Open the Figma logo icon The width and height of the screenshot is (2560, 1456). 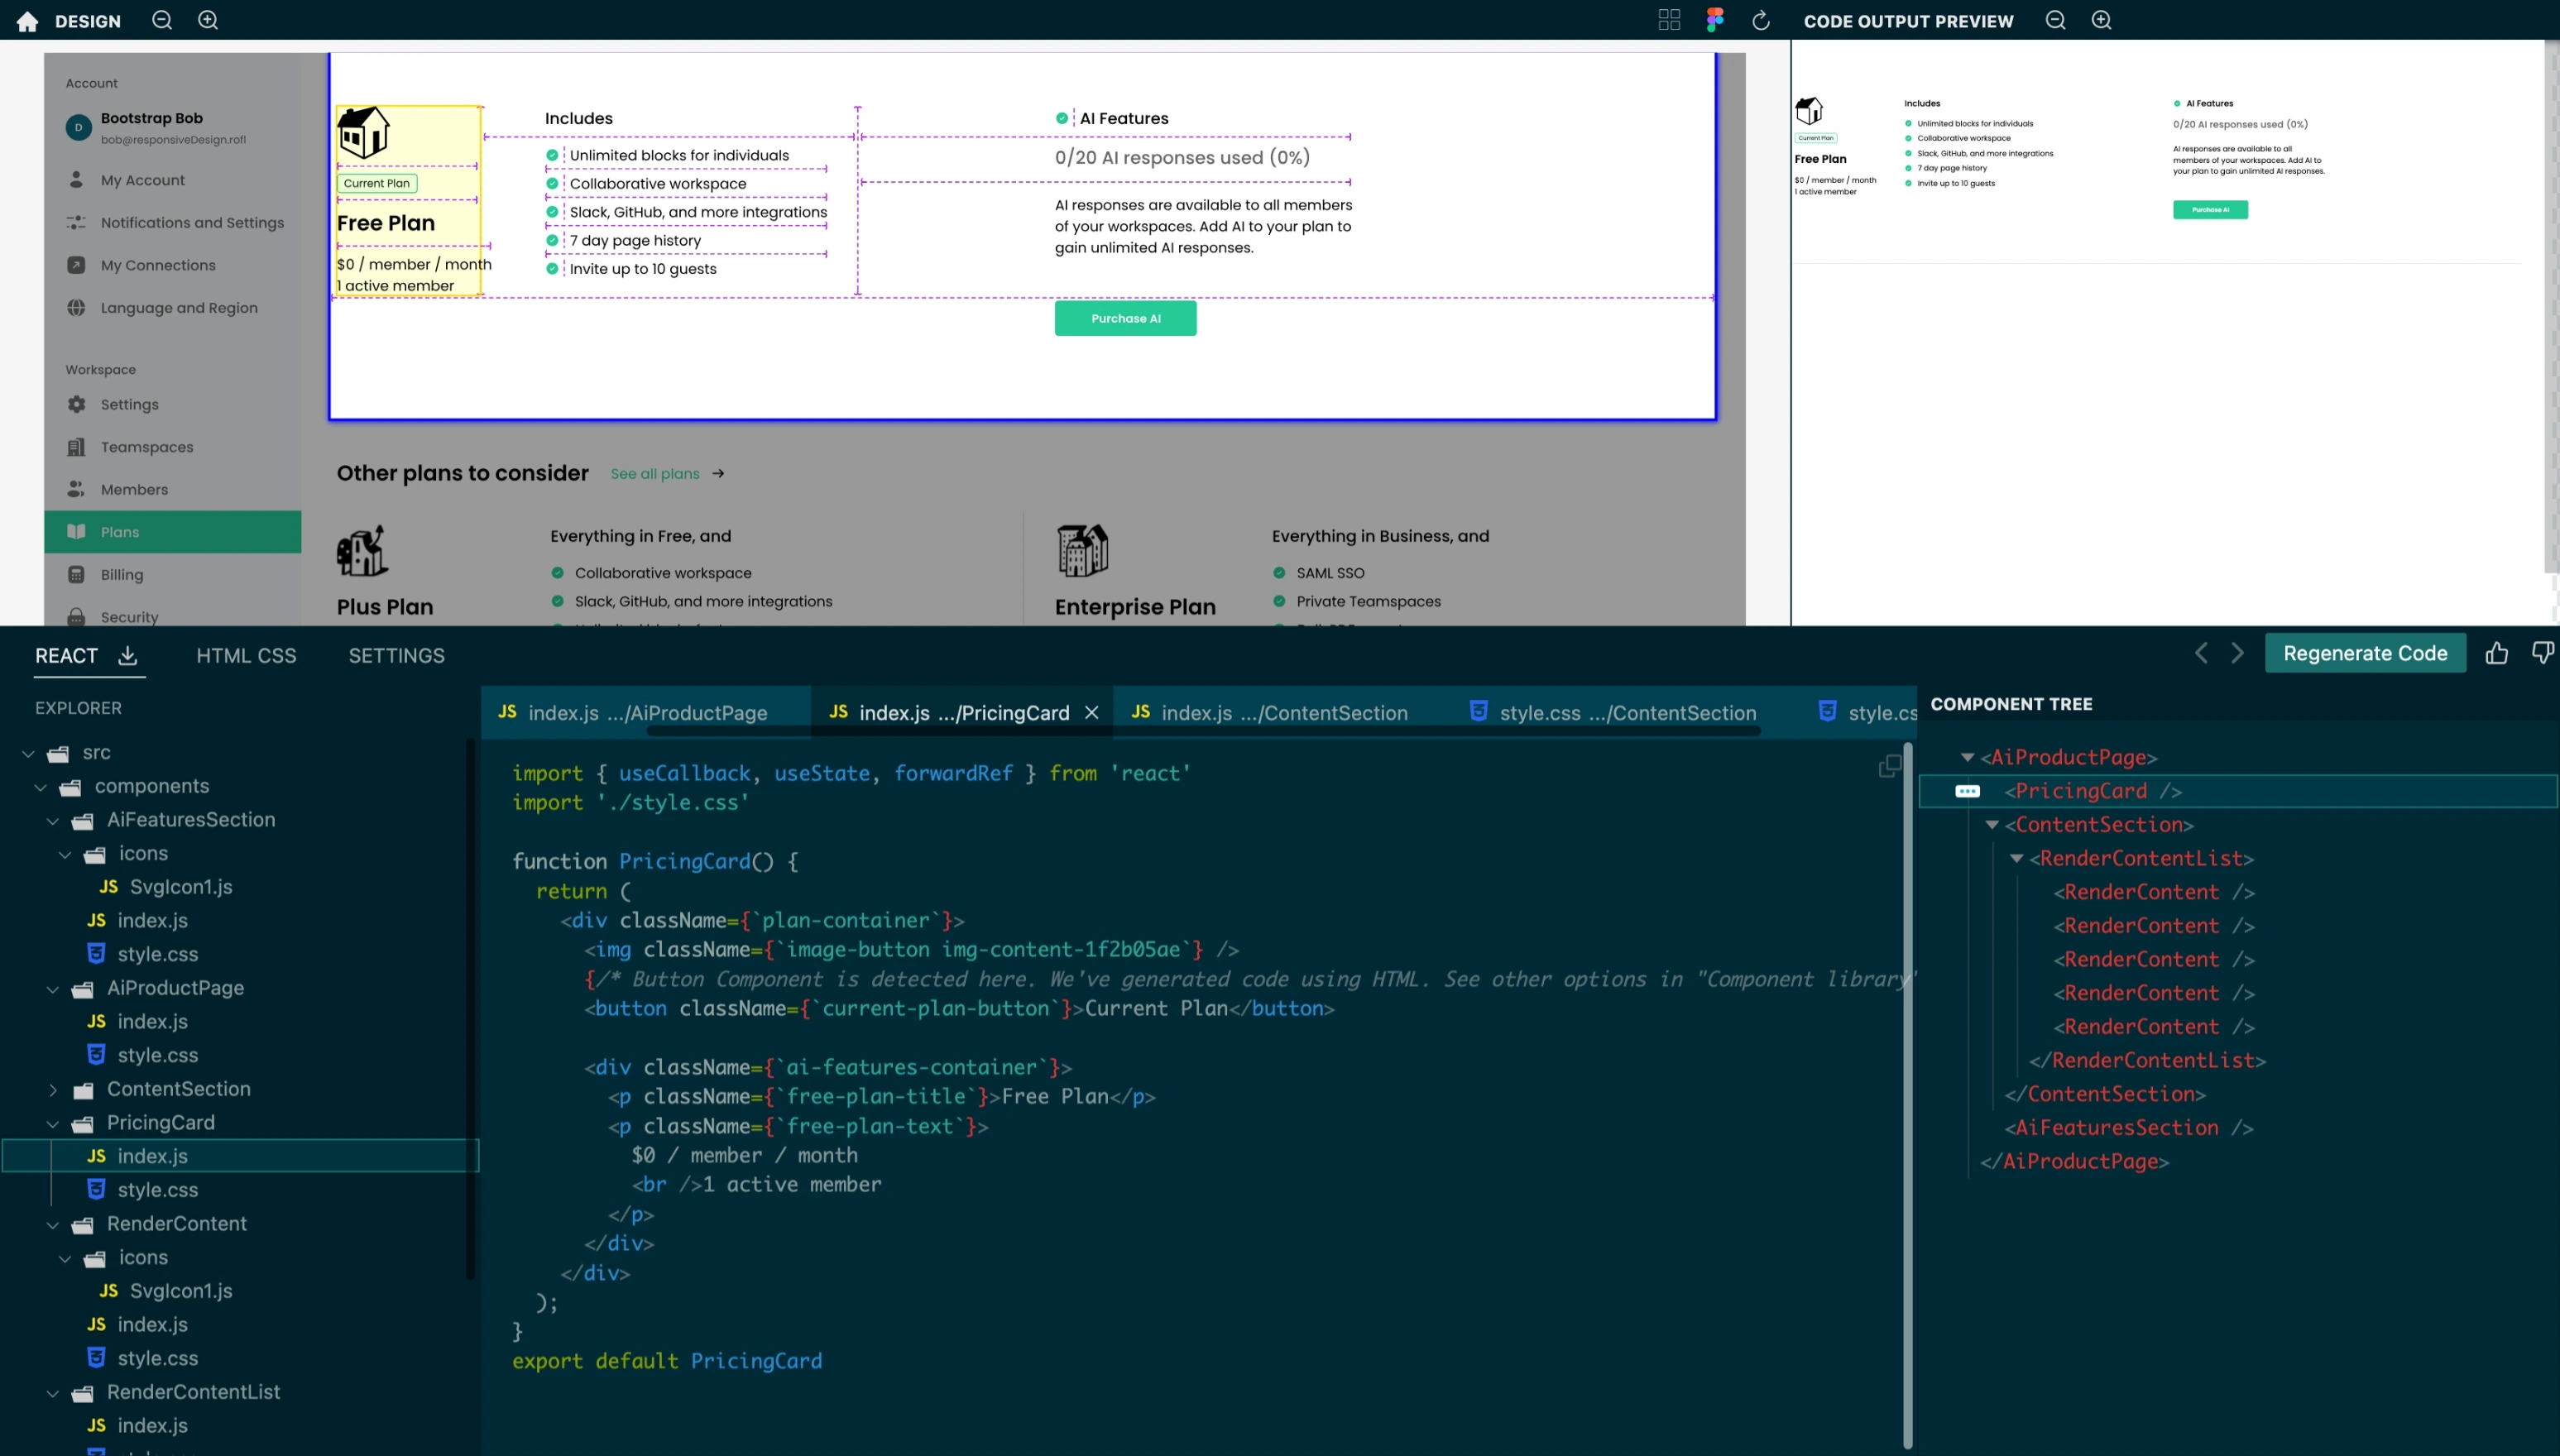[1715, 20]
